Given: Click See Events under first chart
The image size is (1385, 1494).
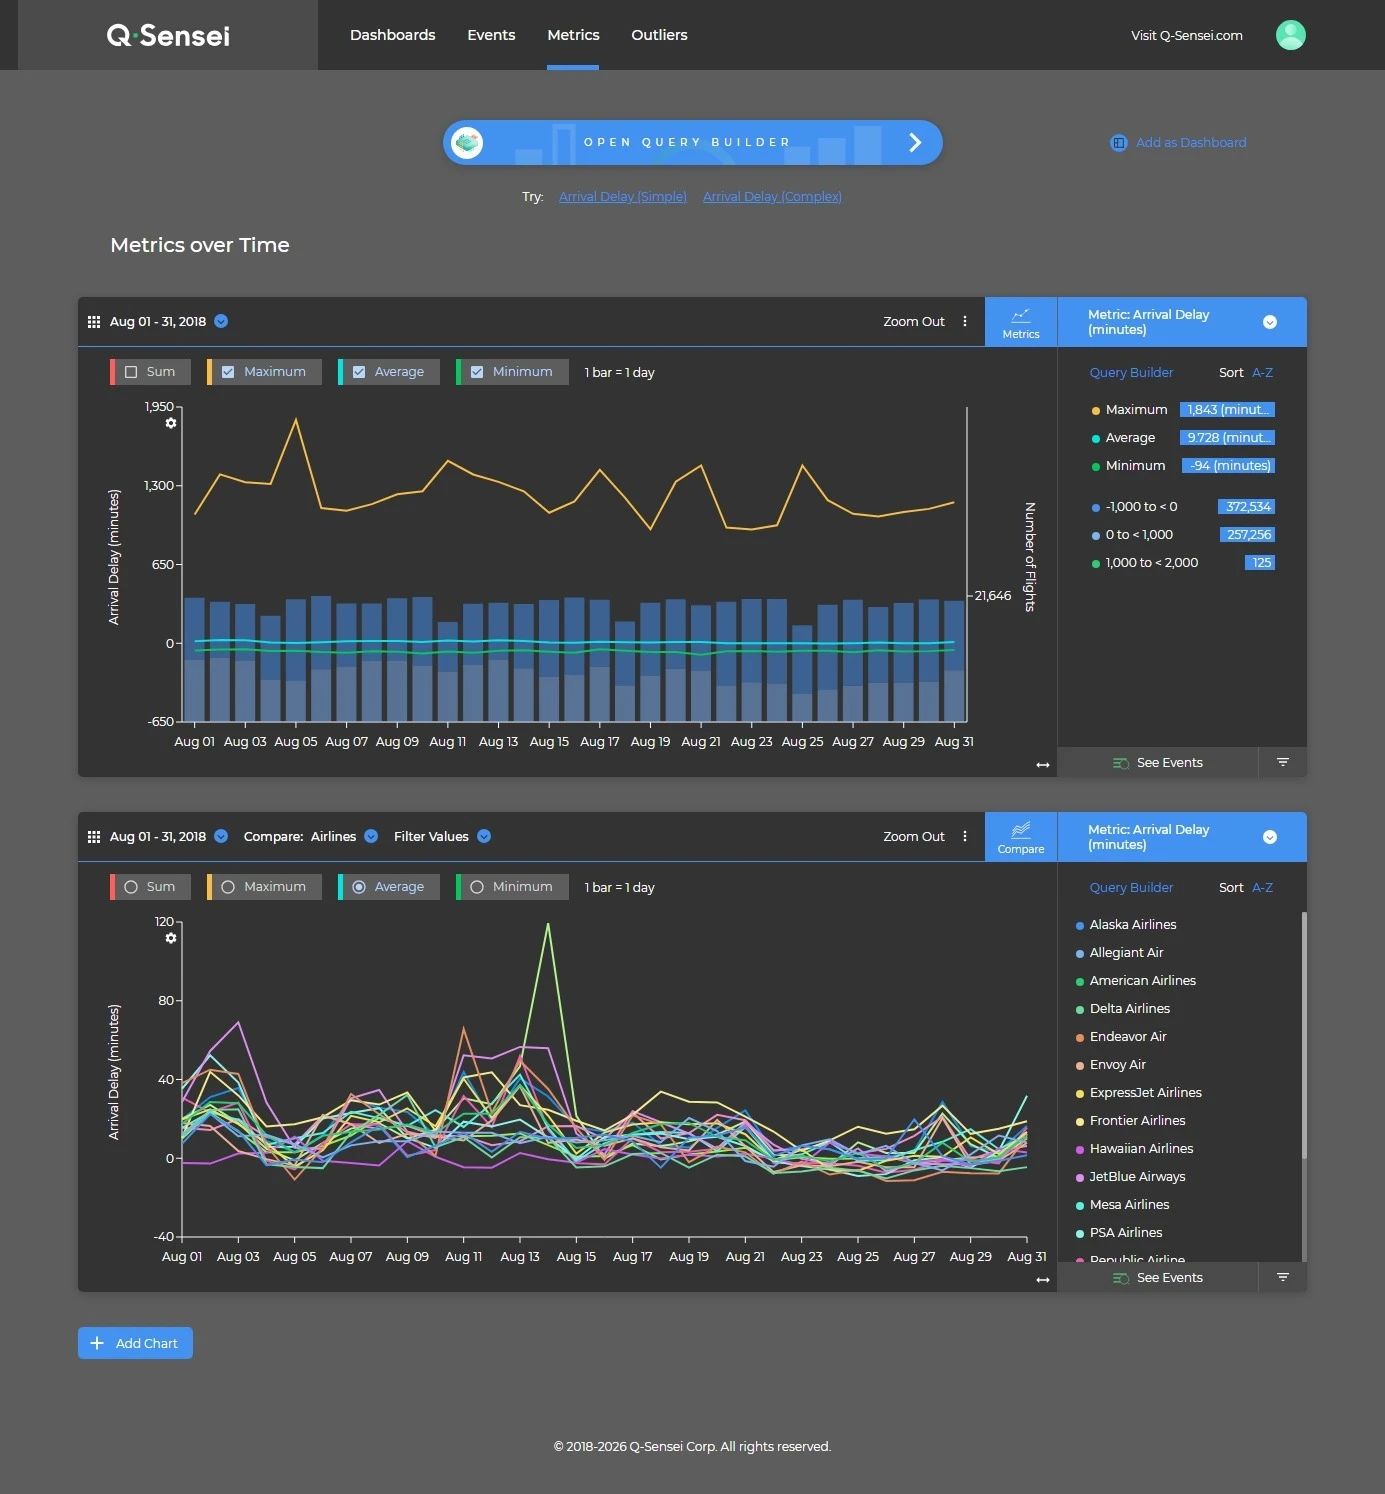Looking at the screenshot, I should [x=1158, y=763].
